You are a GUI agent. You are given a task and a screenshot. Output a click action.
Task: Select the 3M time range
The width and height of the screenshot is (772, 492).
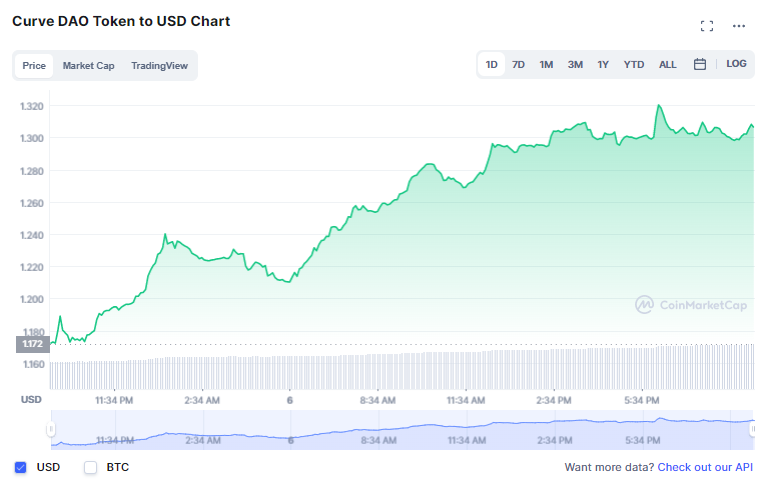[575, 65]
